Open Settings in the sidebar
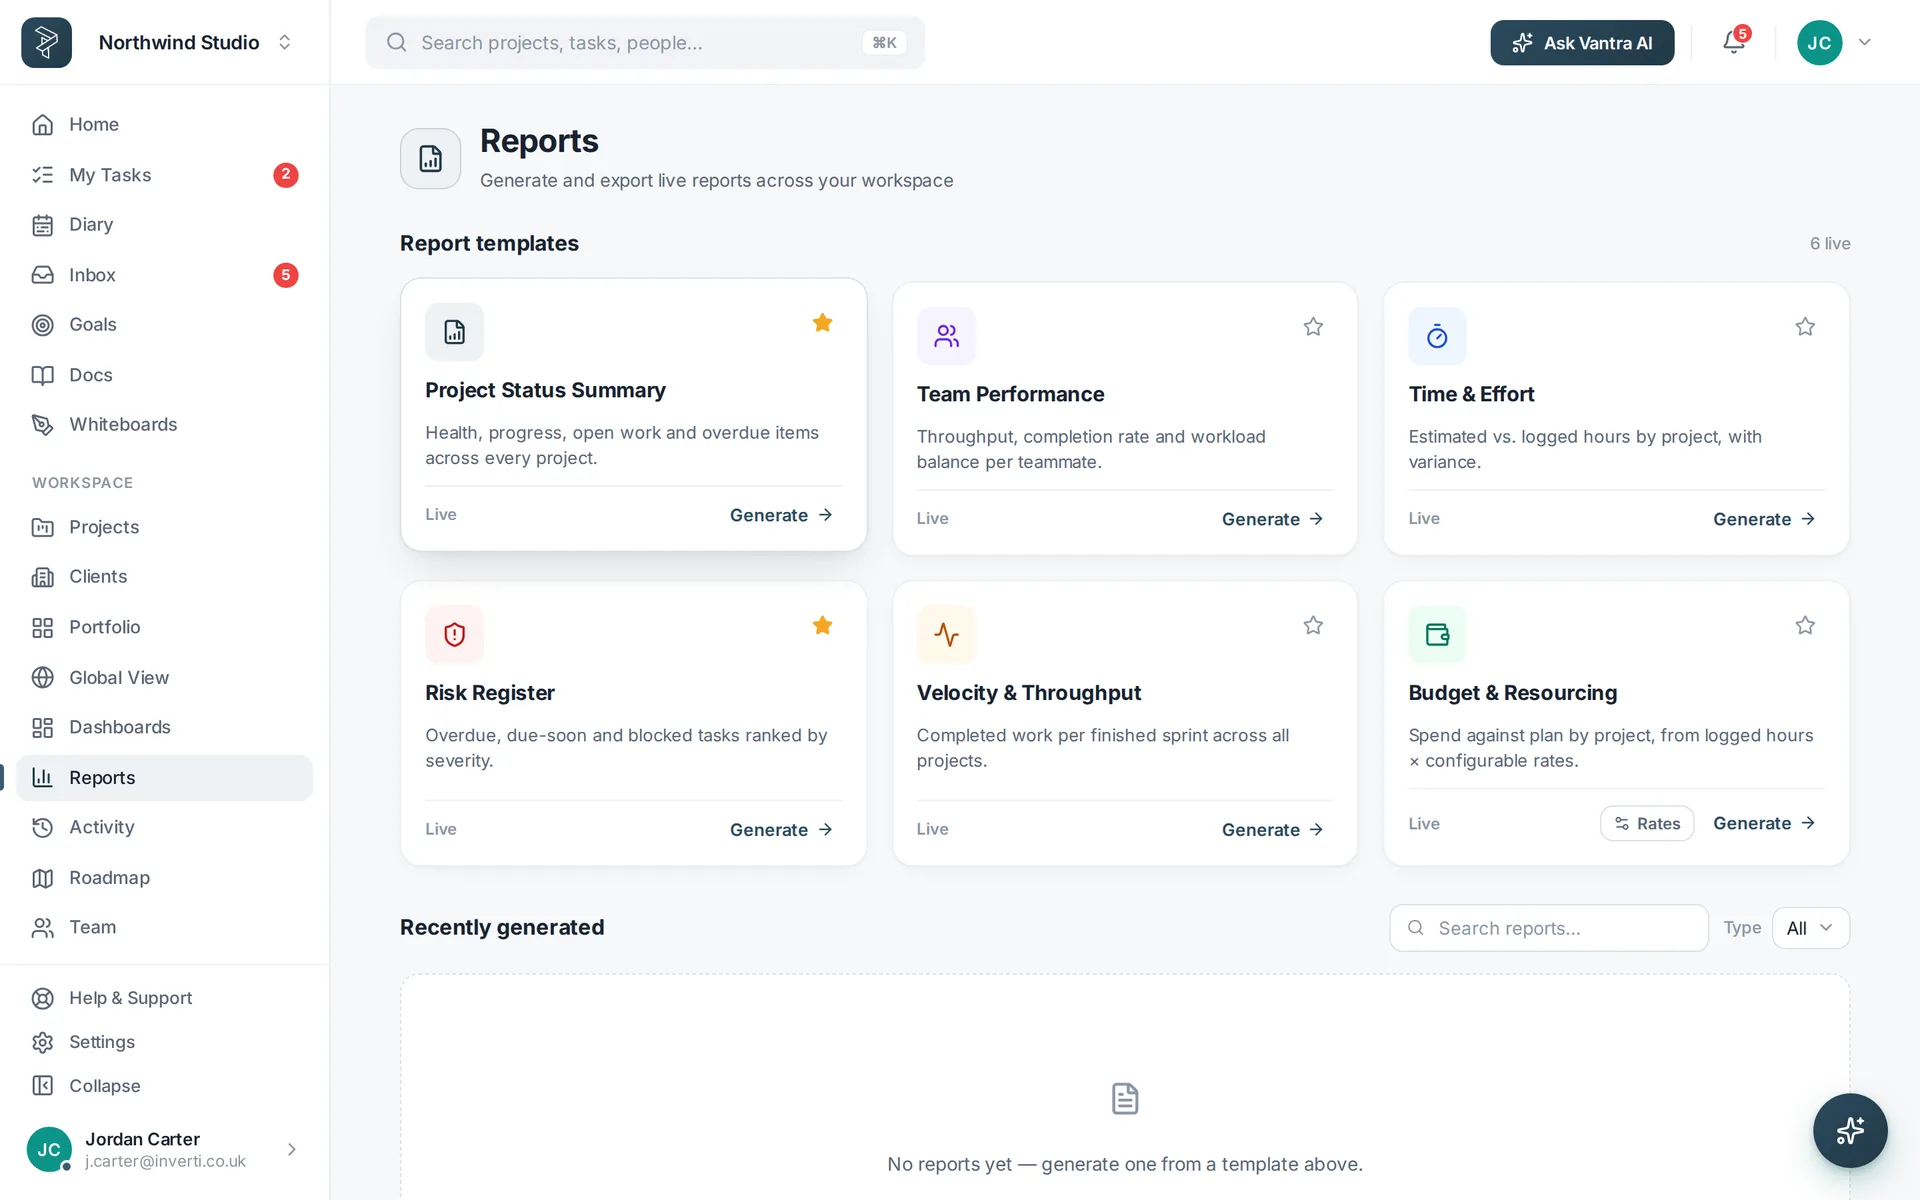1920x1200 pixels. coord(165,1042)
